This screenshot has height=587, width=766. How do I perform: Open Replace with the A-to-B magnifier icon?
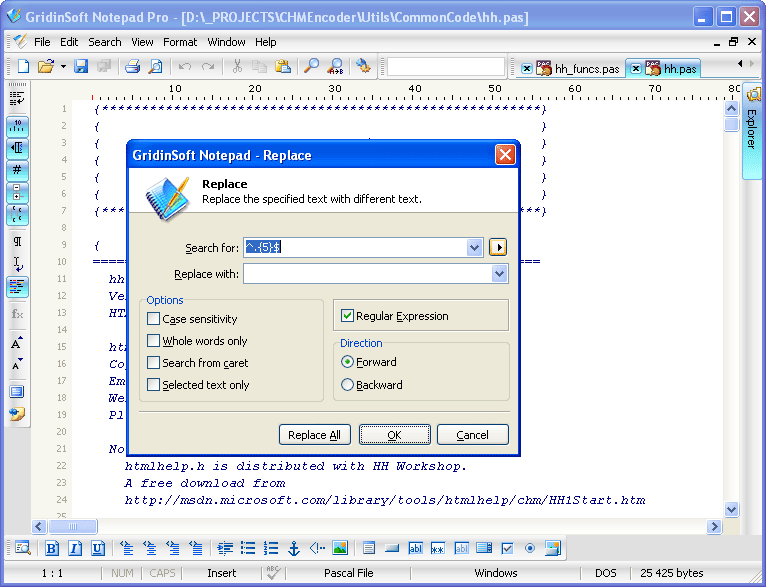336,66
